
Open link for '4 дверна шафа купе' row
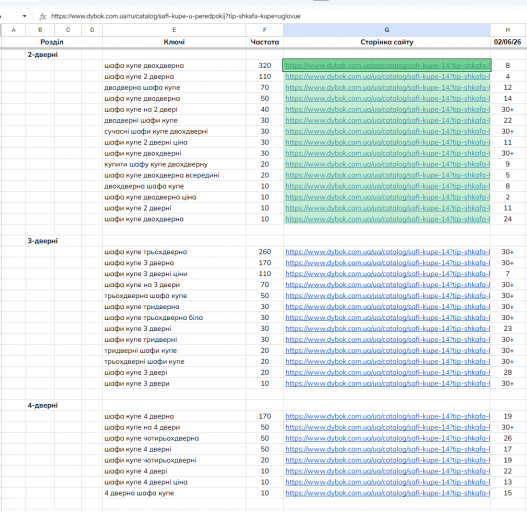tap(388, 493)
